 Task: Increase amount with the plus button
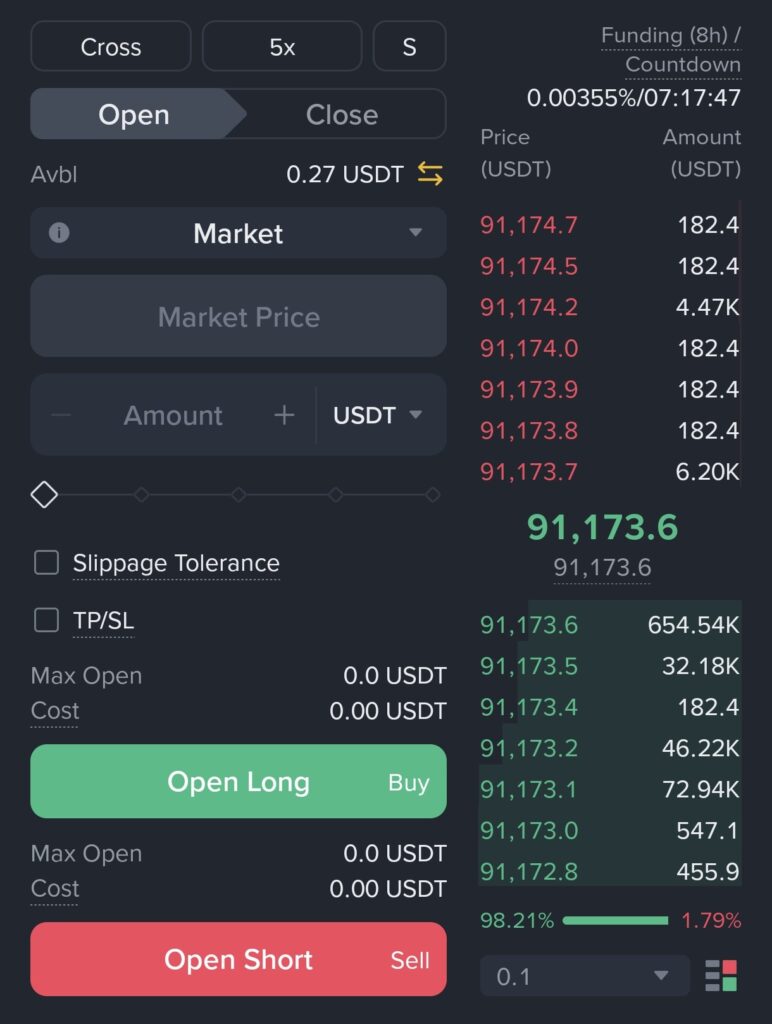pos(284,415)
